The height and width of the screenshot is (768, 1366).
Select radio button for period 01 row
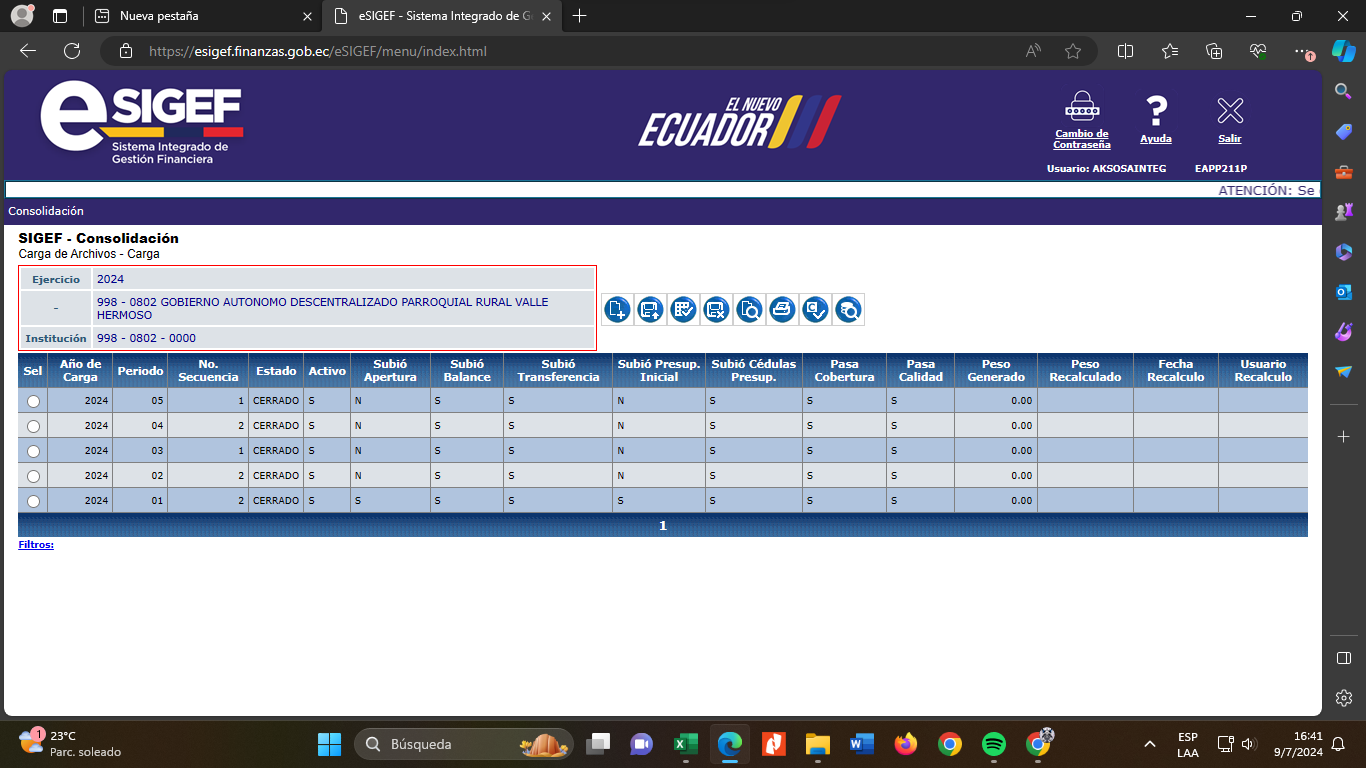coord(33,501)
